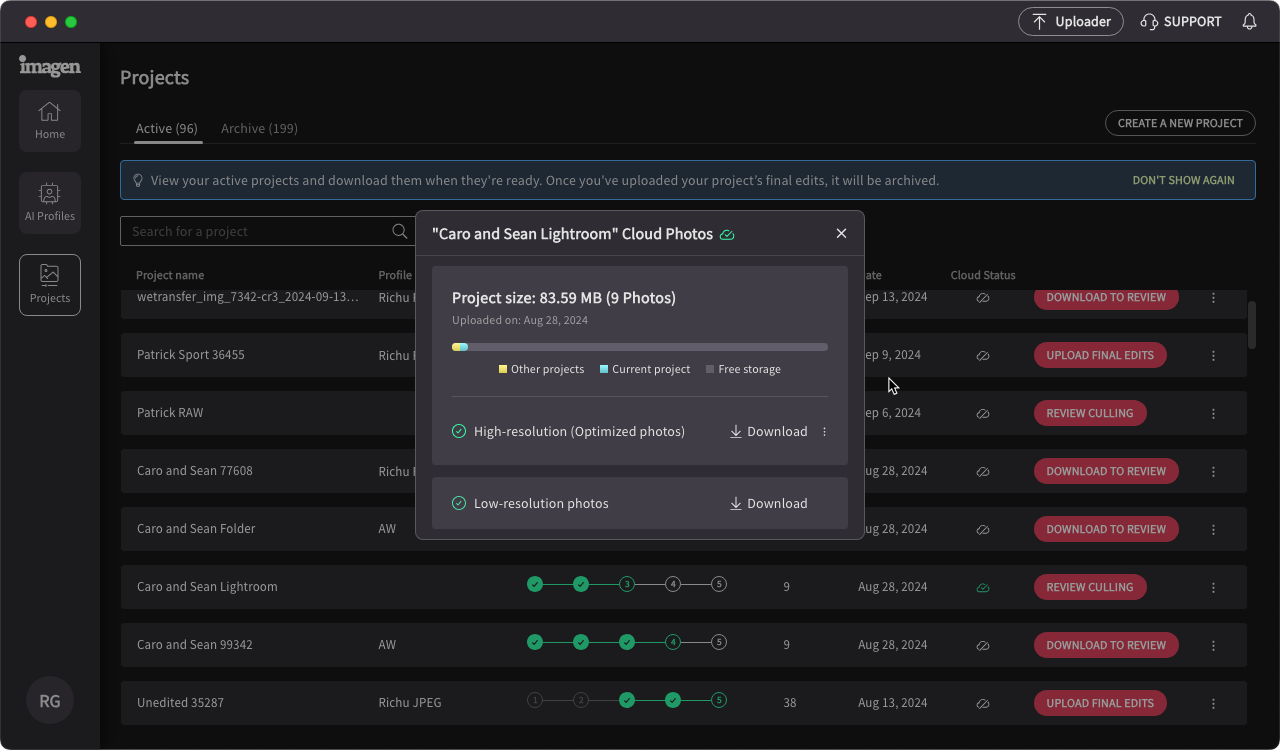
Task: Click UPLOAD FINAL EDITS for Unedited 35287
Action: coord(1100,703)
